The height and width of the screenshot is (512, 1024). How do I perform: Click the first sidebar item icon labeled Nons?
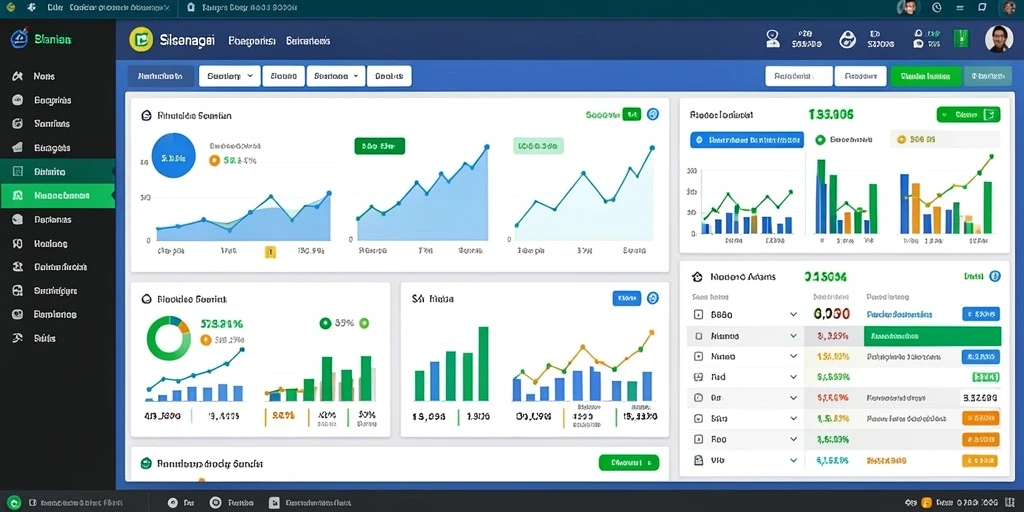pyautogui.click(x=18, y=76)
